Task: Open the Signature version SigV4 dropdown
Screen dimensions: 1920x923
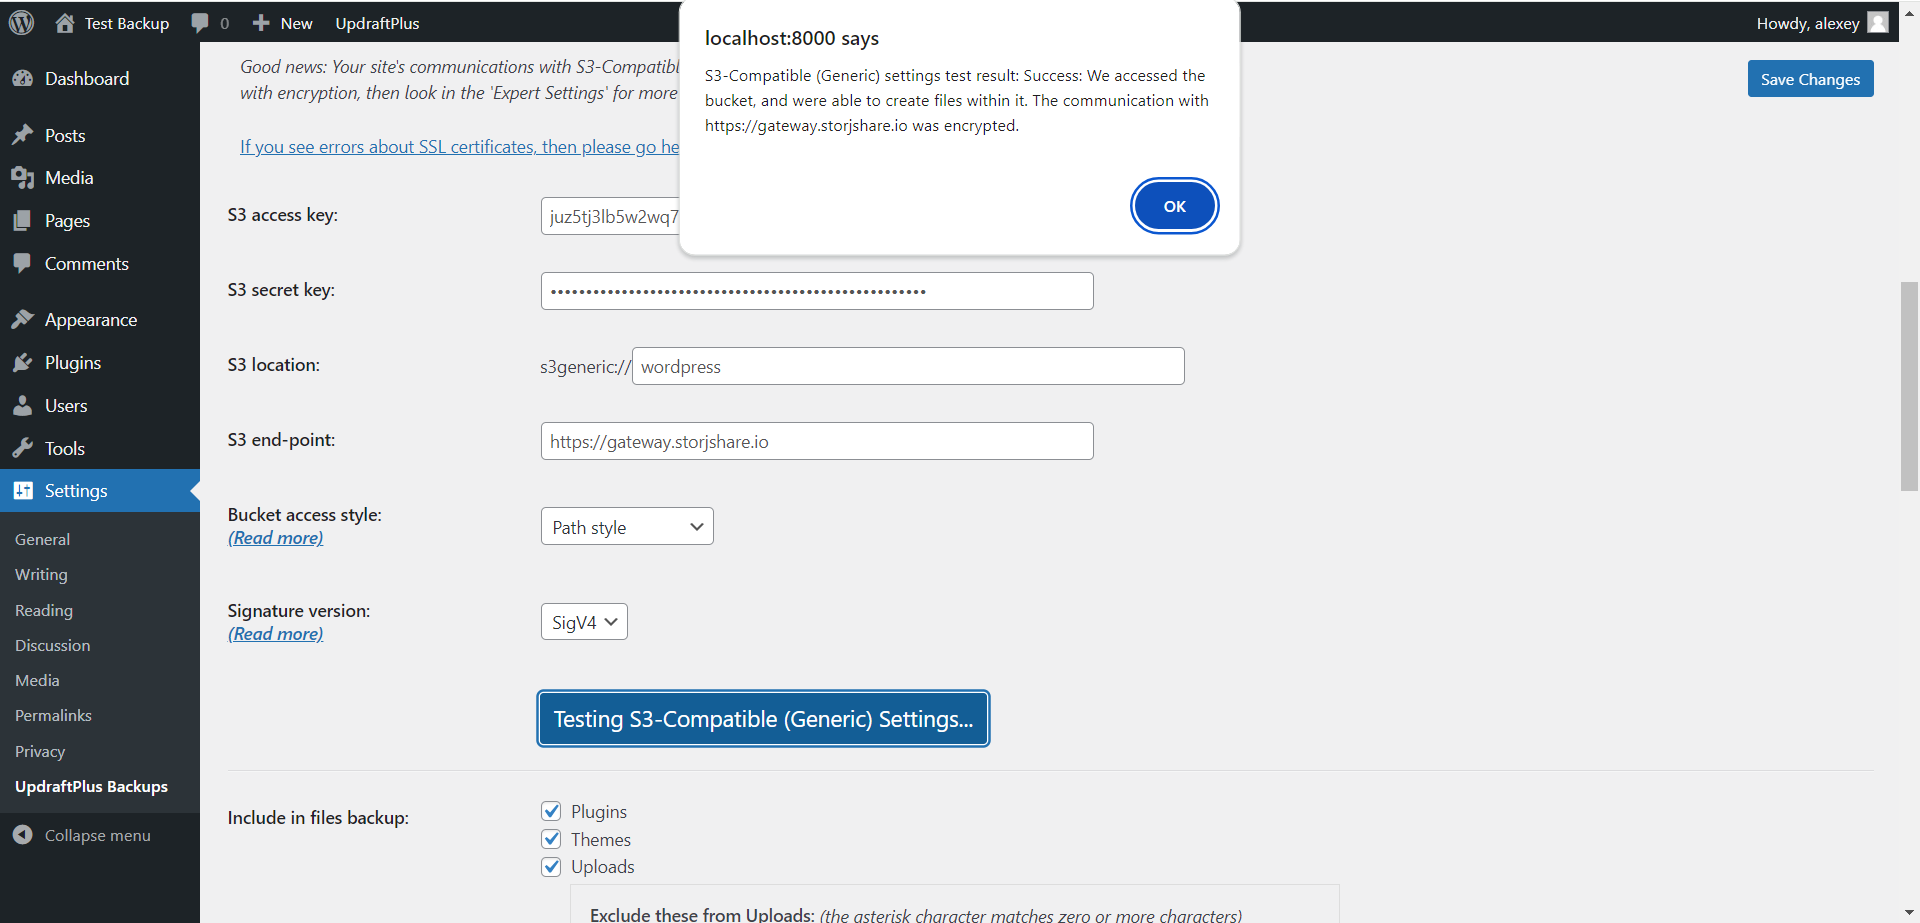Action: click(x=584, y=622)
